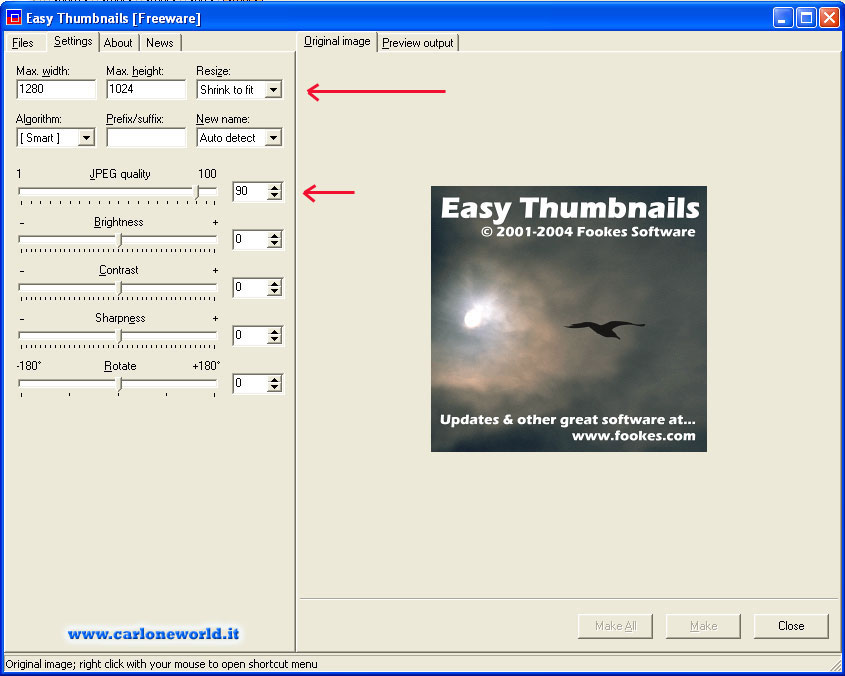Expand the Algorithm dropdown
This screenshot has width=845, height=676.
coord(86,138)
